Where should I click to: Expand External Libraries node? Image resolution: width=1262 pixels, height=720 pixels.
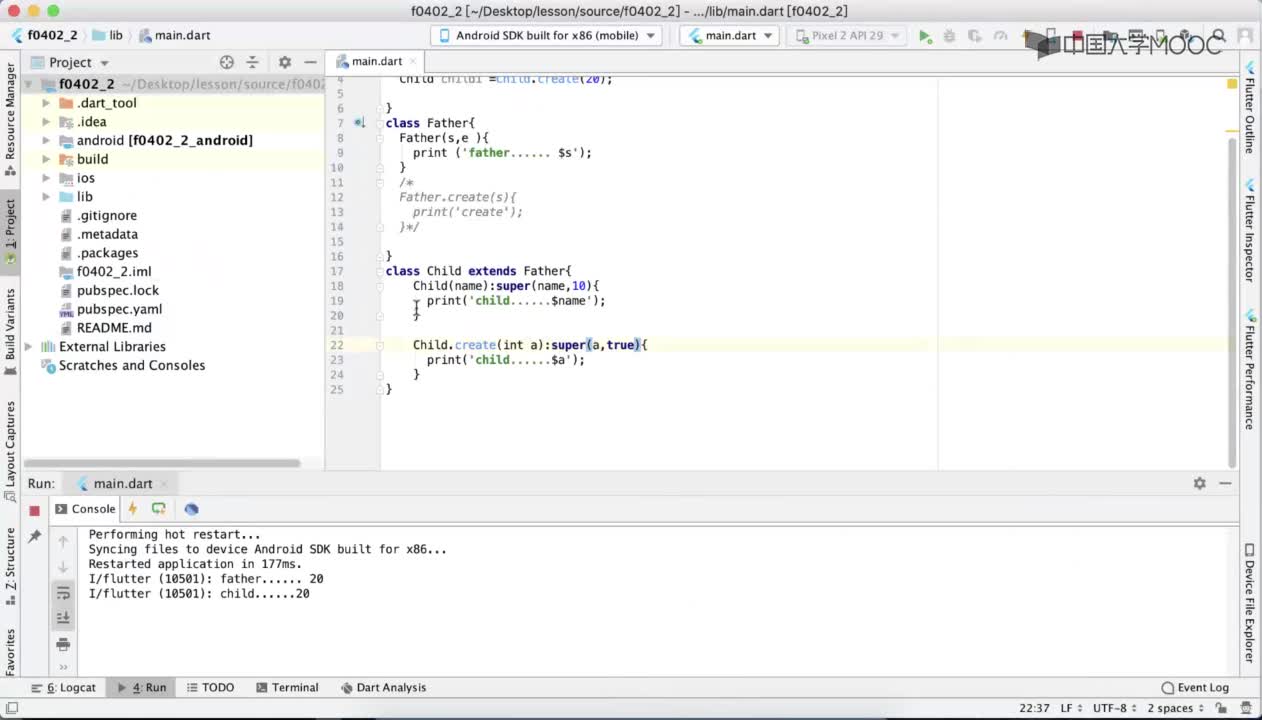point(28,347)
